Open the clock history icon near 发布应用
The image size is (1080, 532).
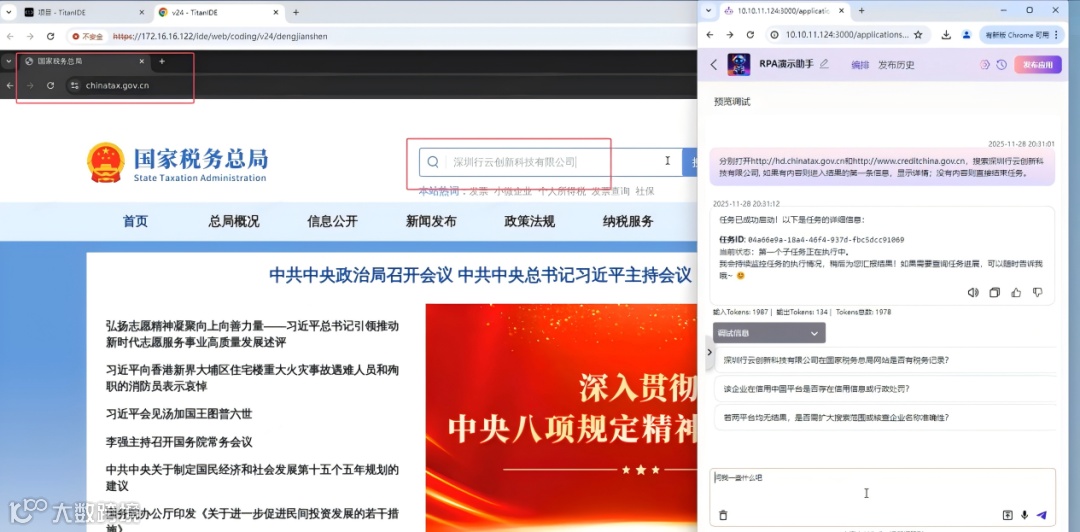click(x=1001, y=64)
